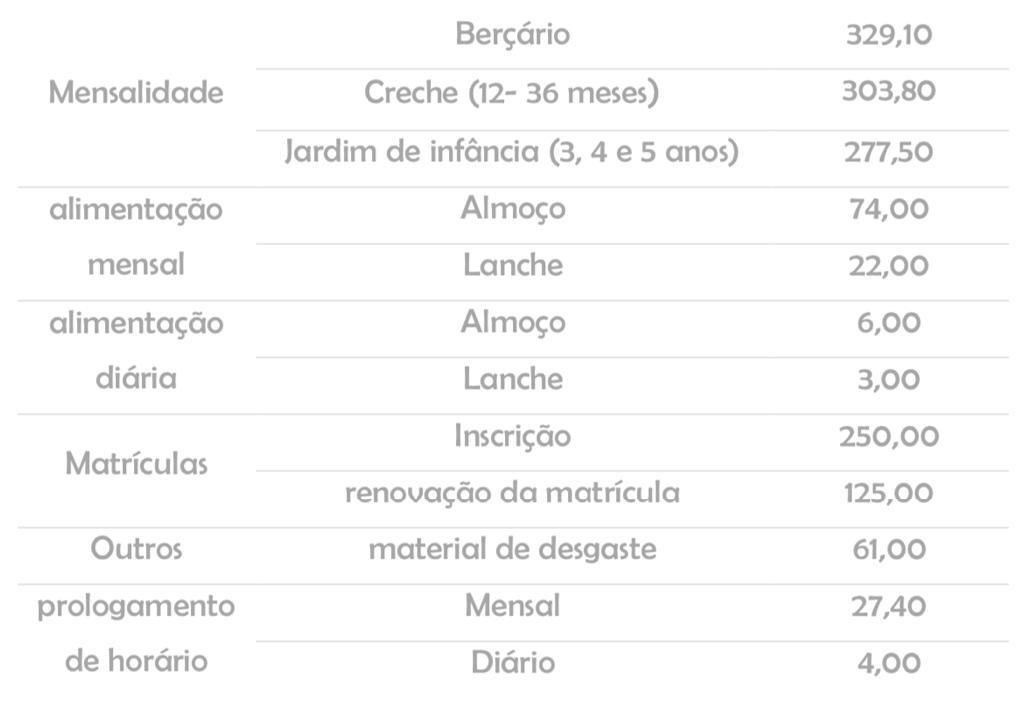Click the Matrículas category label
This screenshot has height=711, width=1024.
click(136, 464)
